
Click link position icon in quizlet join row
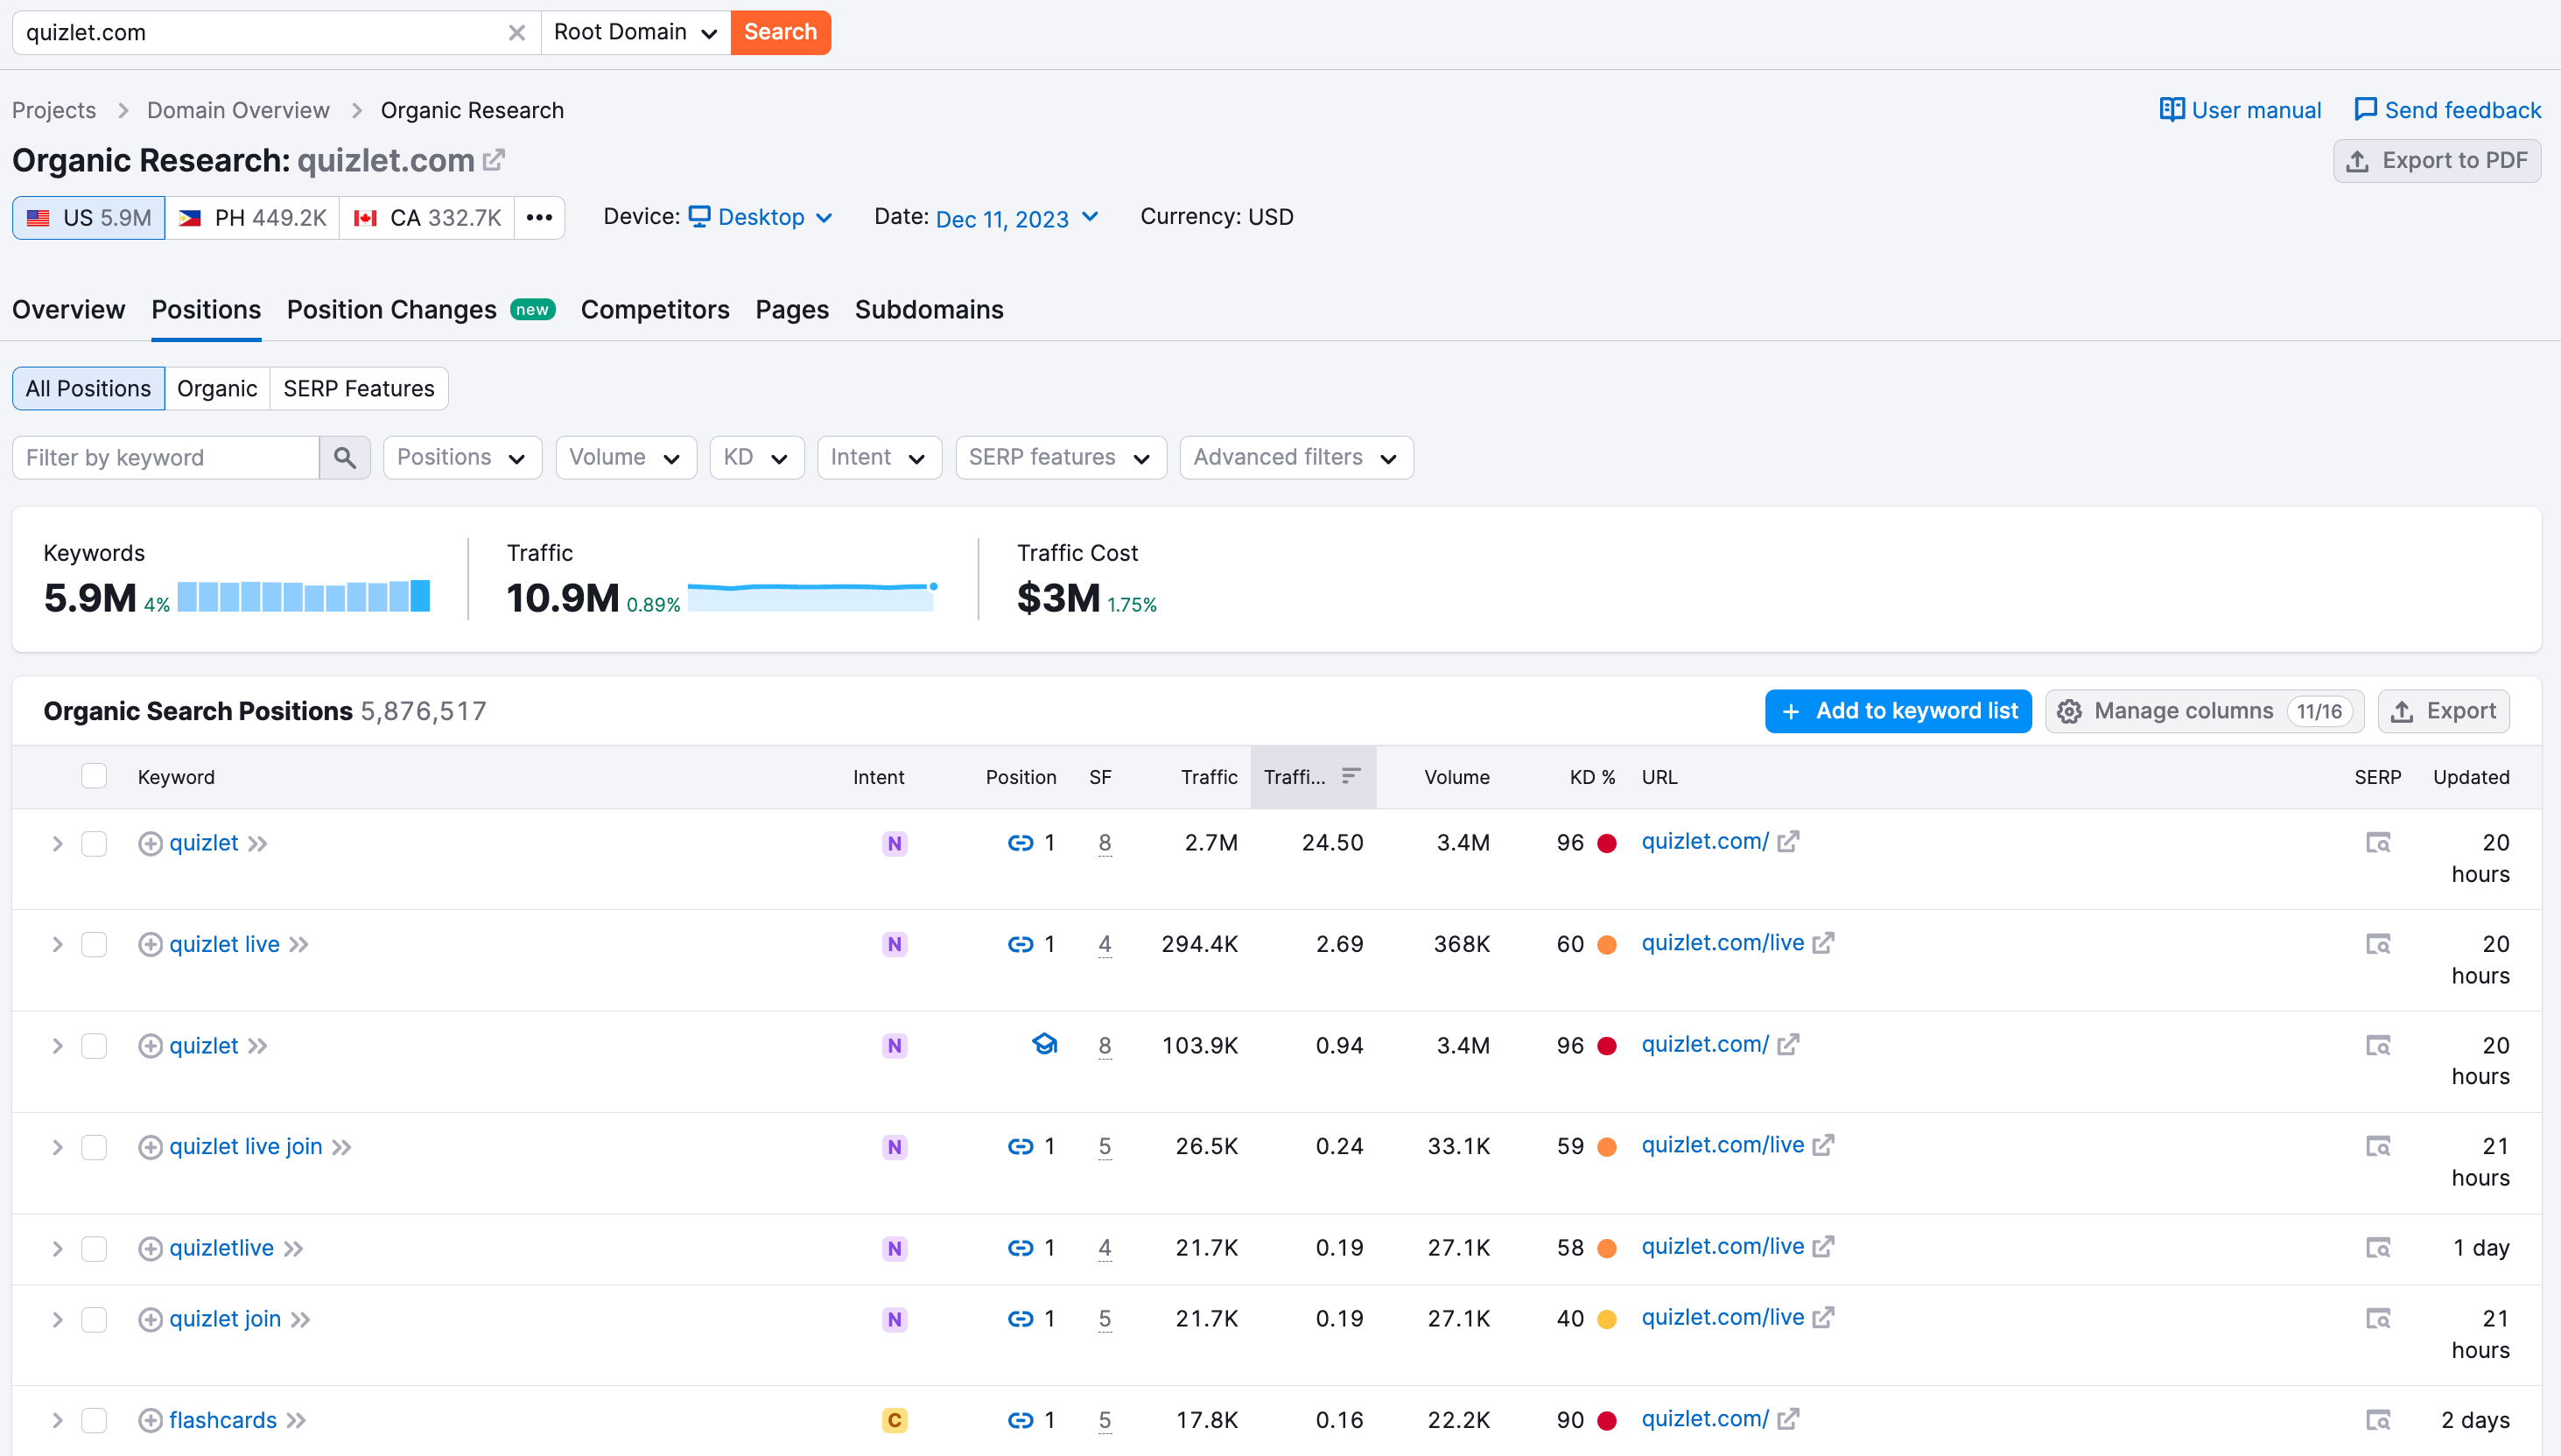(x=1020, y=1319)
